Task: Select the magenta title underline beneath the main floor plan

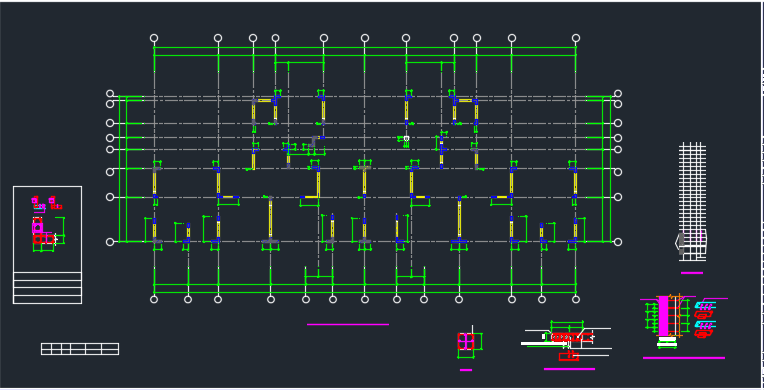Action: pyautogui.click(x=348, y=324)
